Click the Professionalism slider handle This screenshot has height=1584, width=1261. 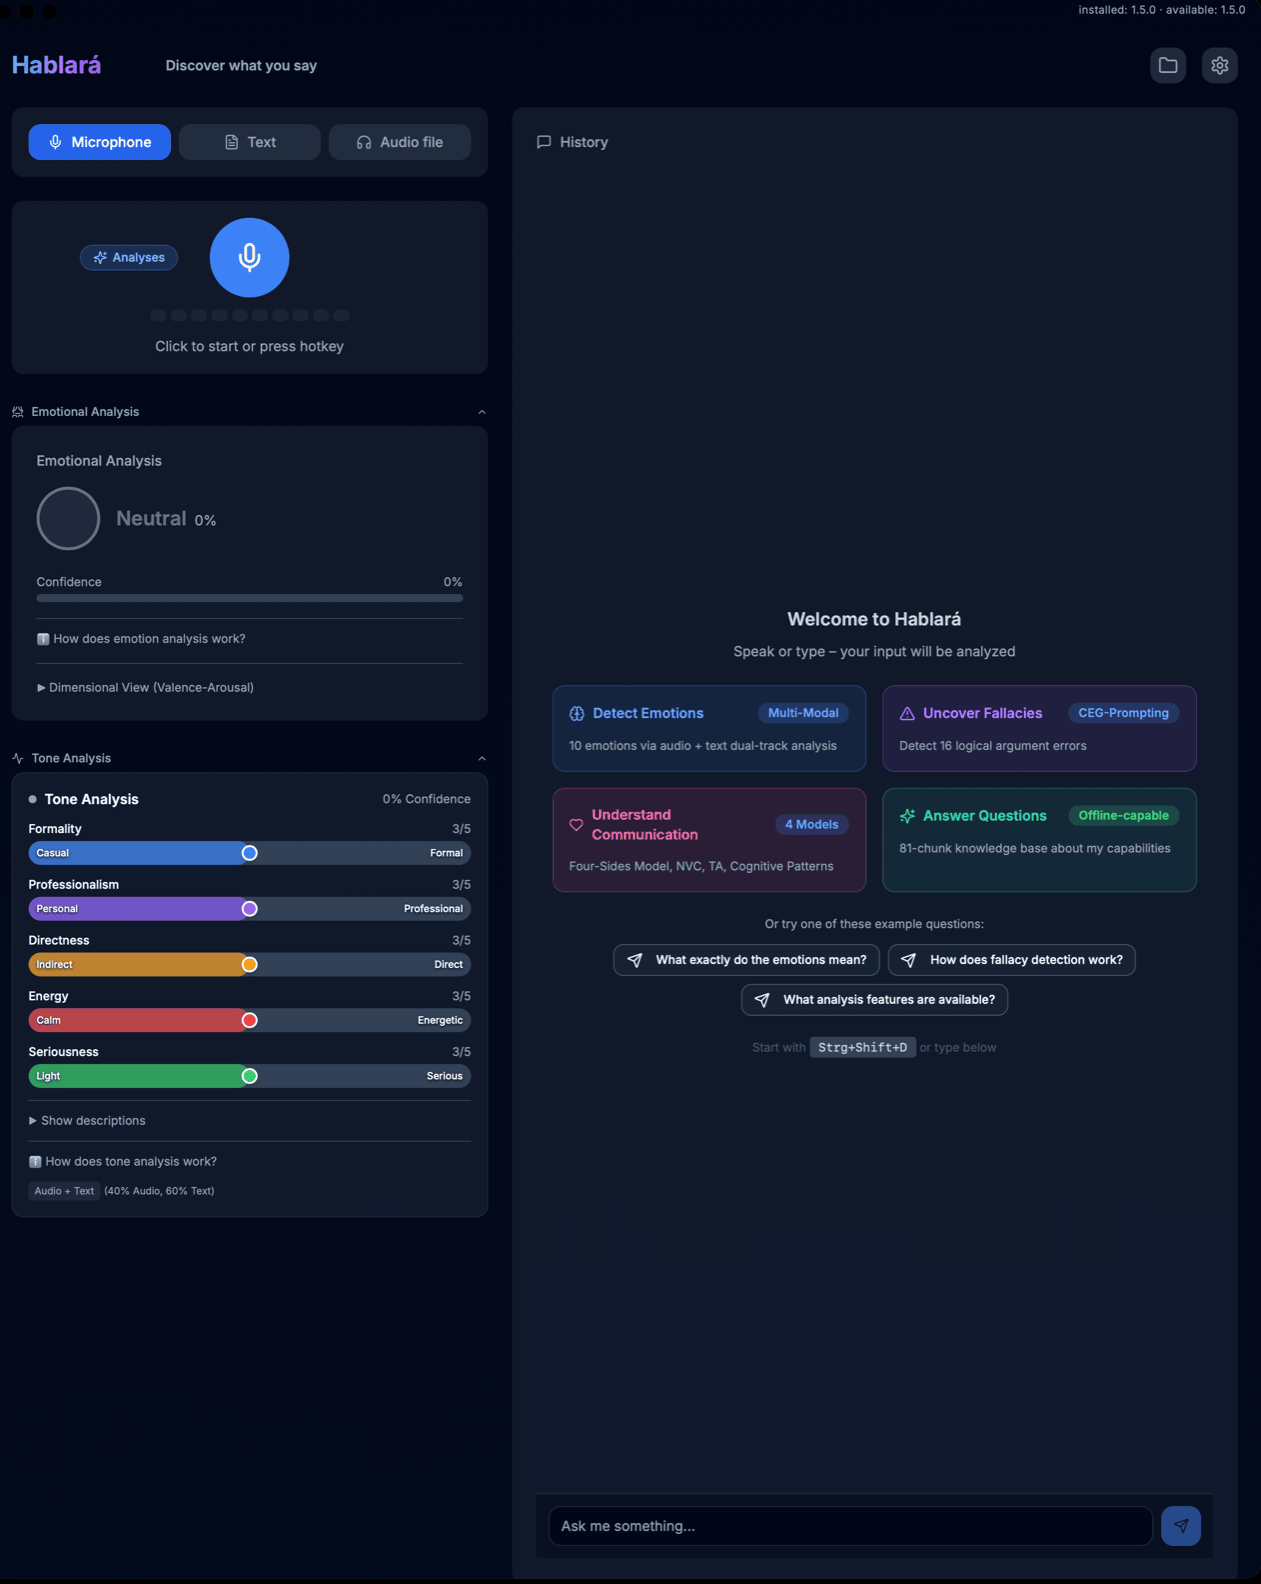250,909
